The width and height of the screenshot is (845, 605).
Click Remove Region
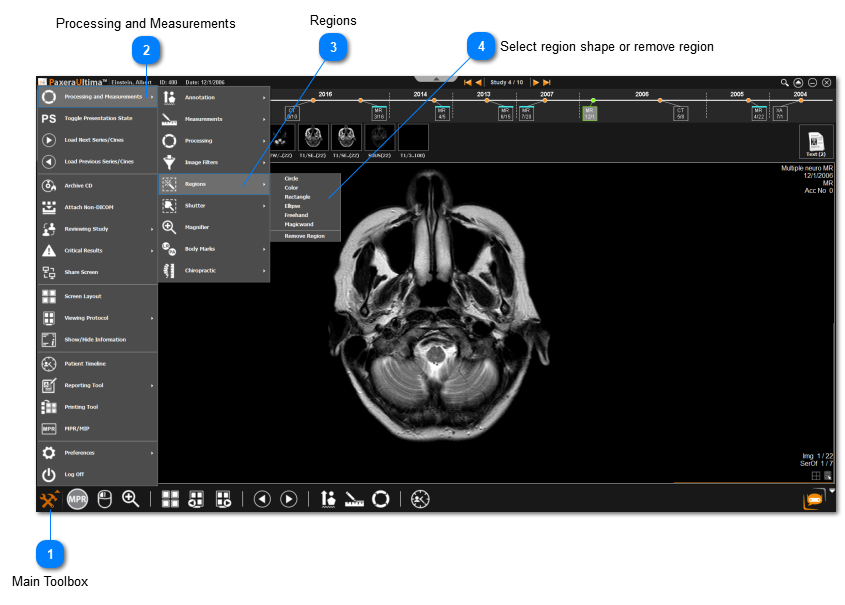304,236
